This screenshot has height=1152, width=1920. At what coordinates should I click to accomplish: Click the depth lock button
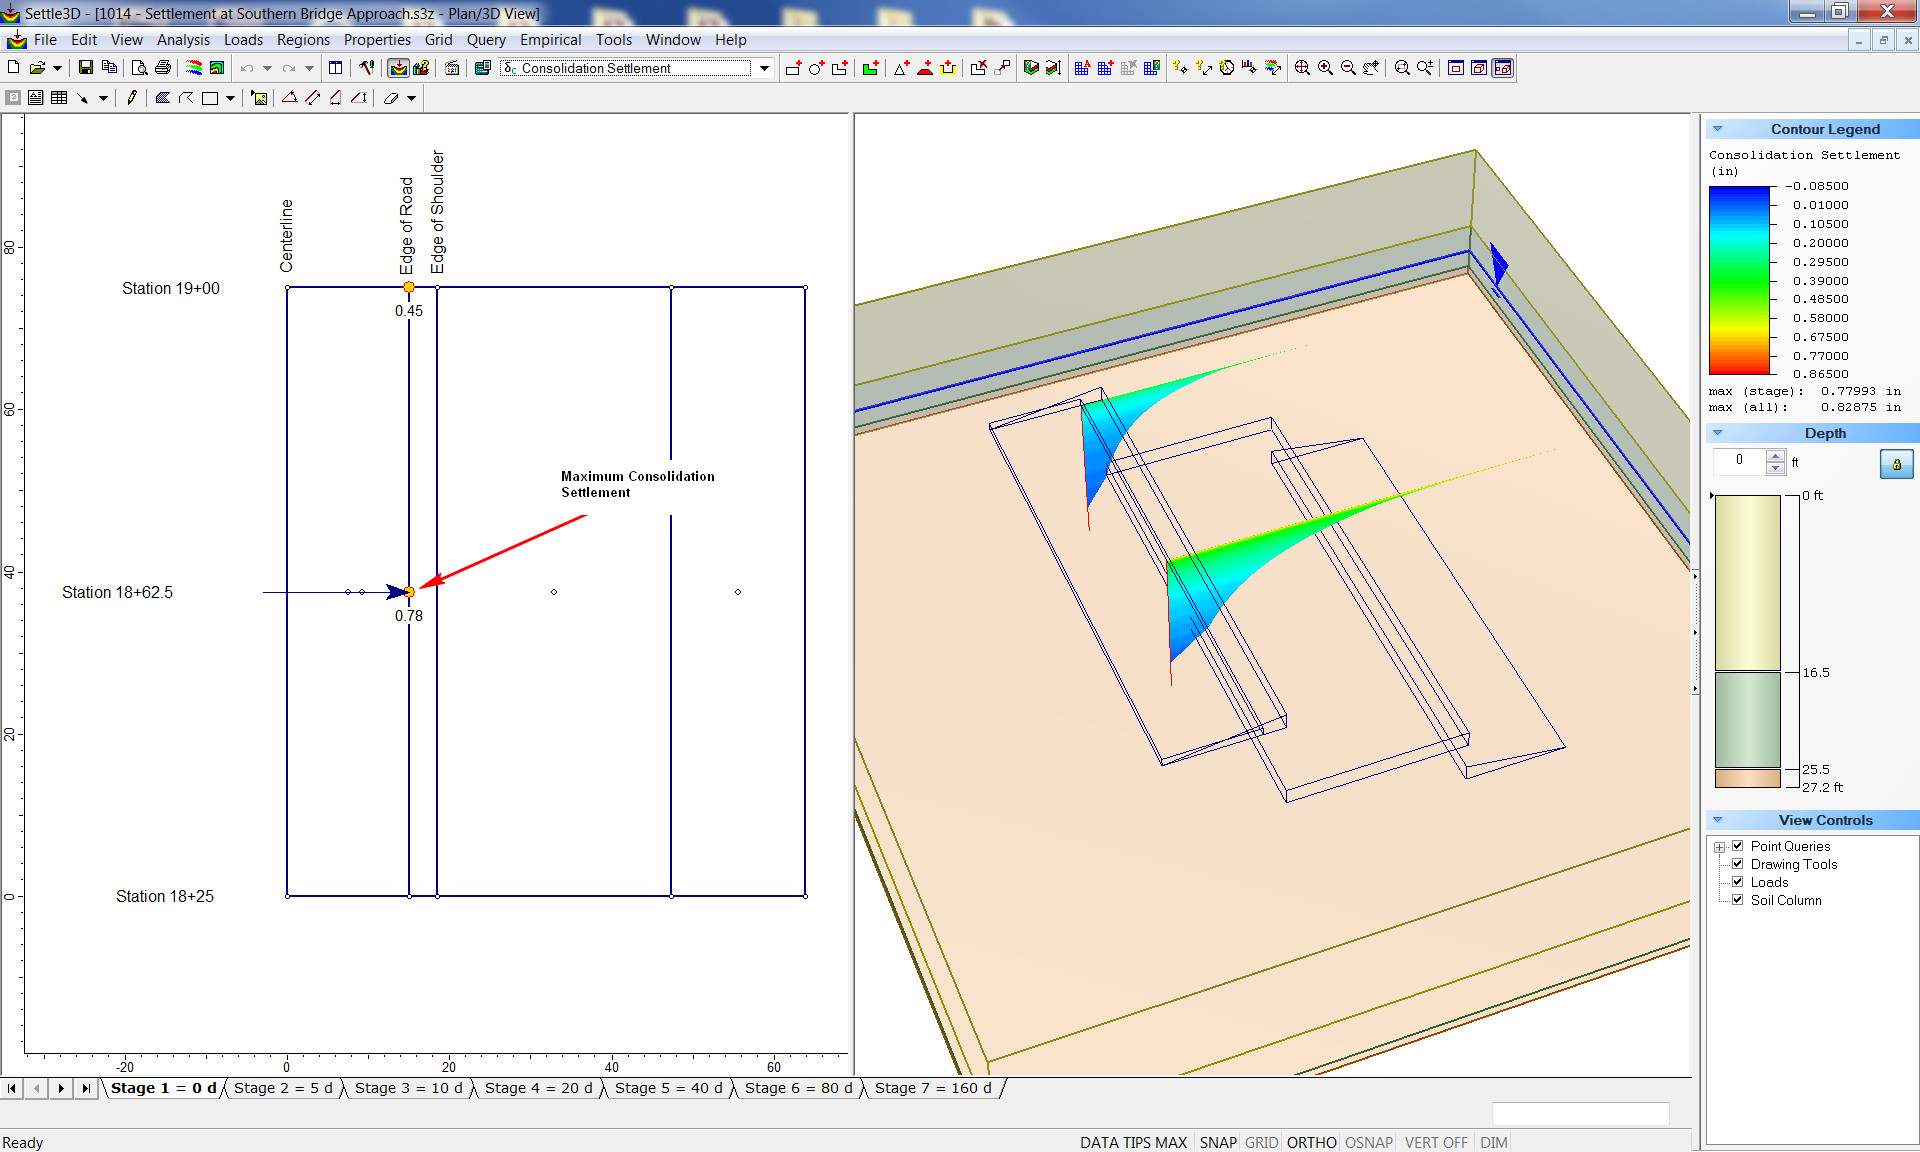click(1896, 464)
